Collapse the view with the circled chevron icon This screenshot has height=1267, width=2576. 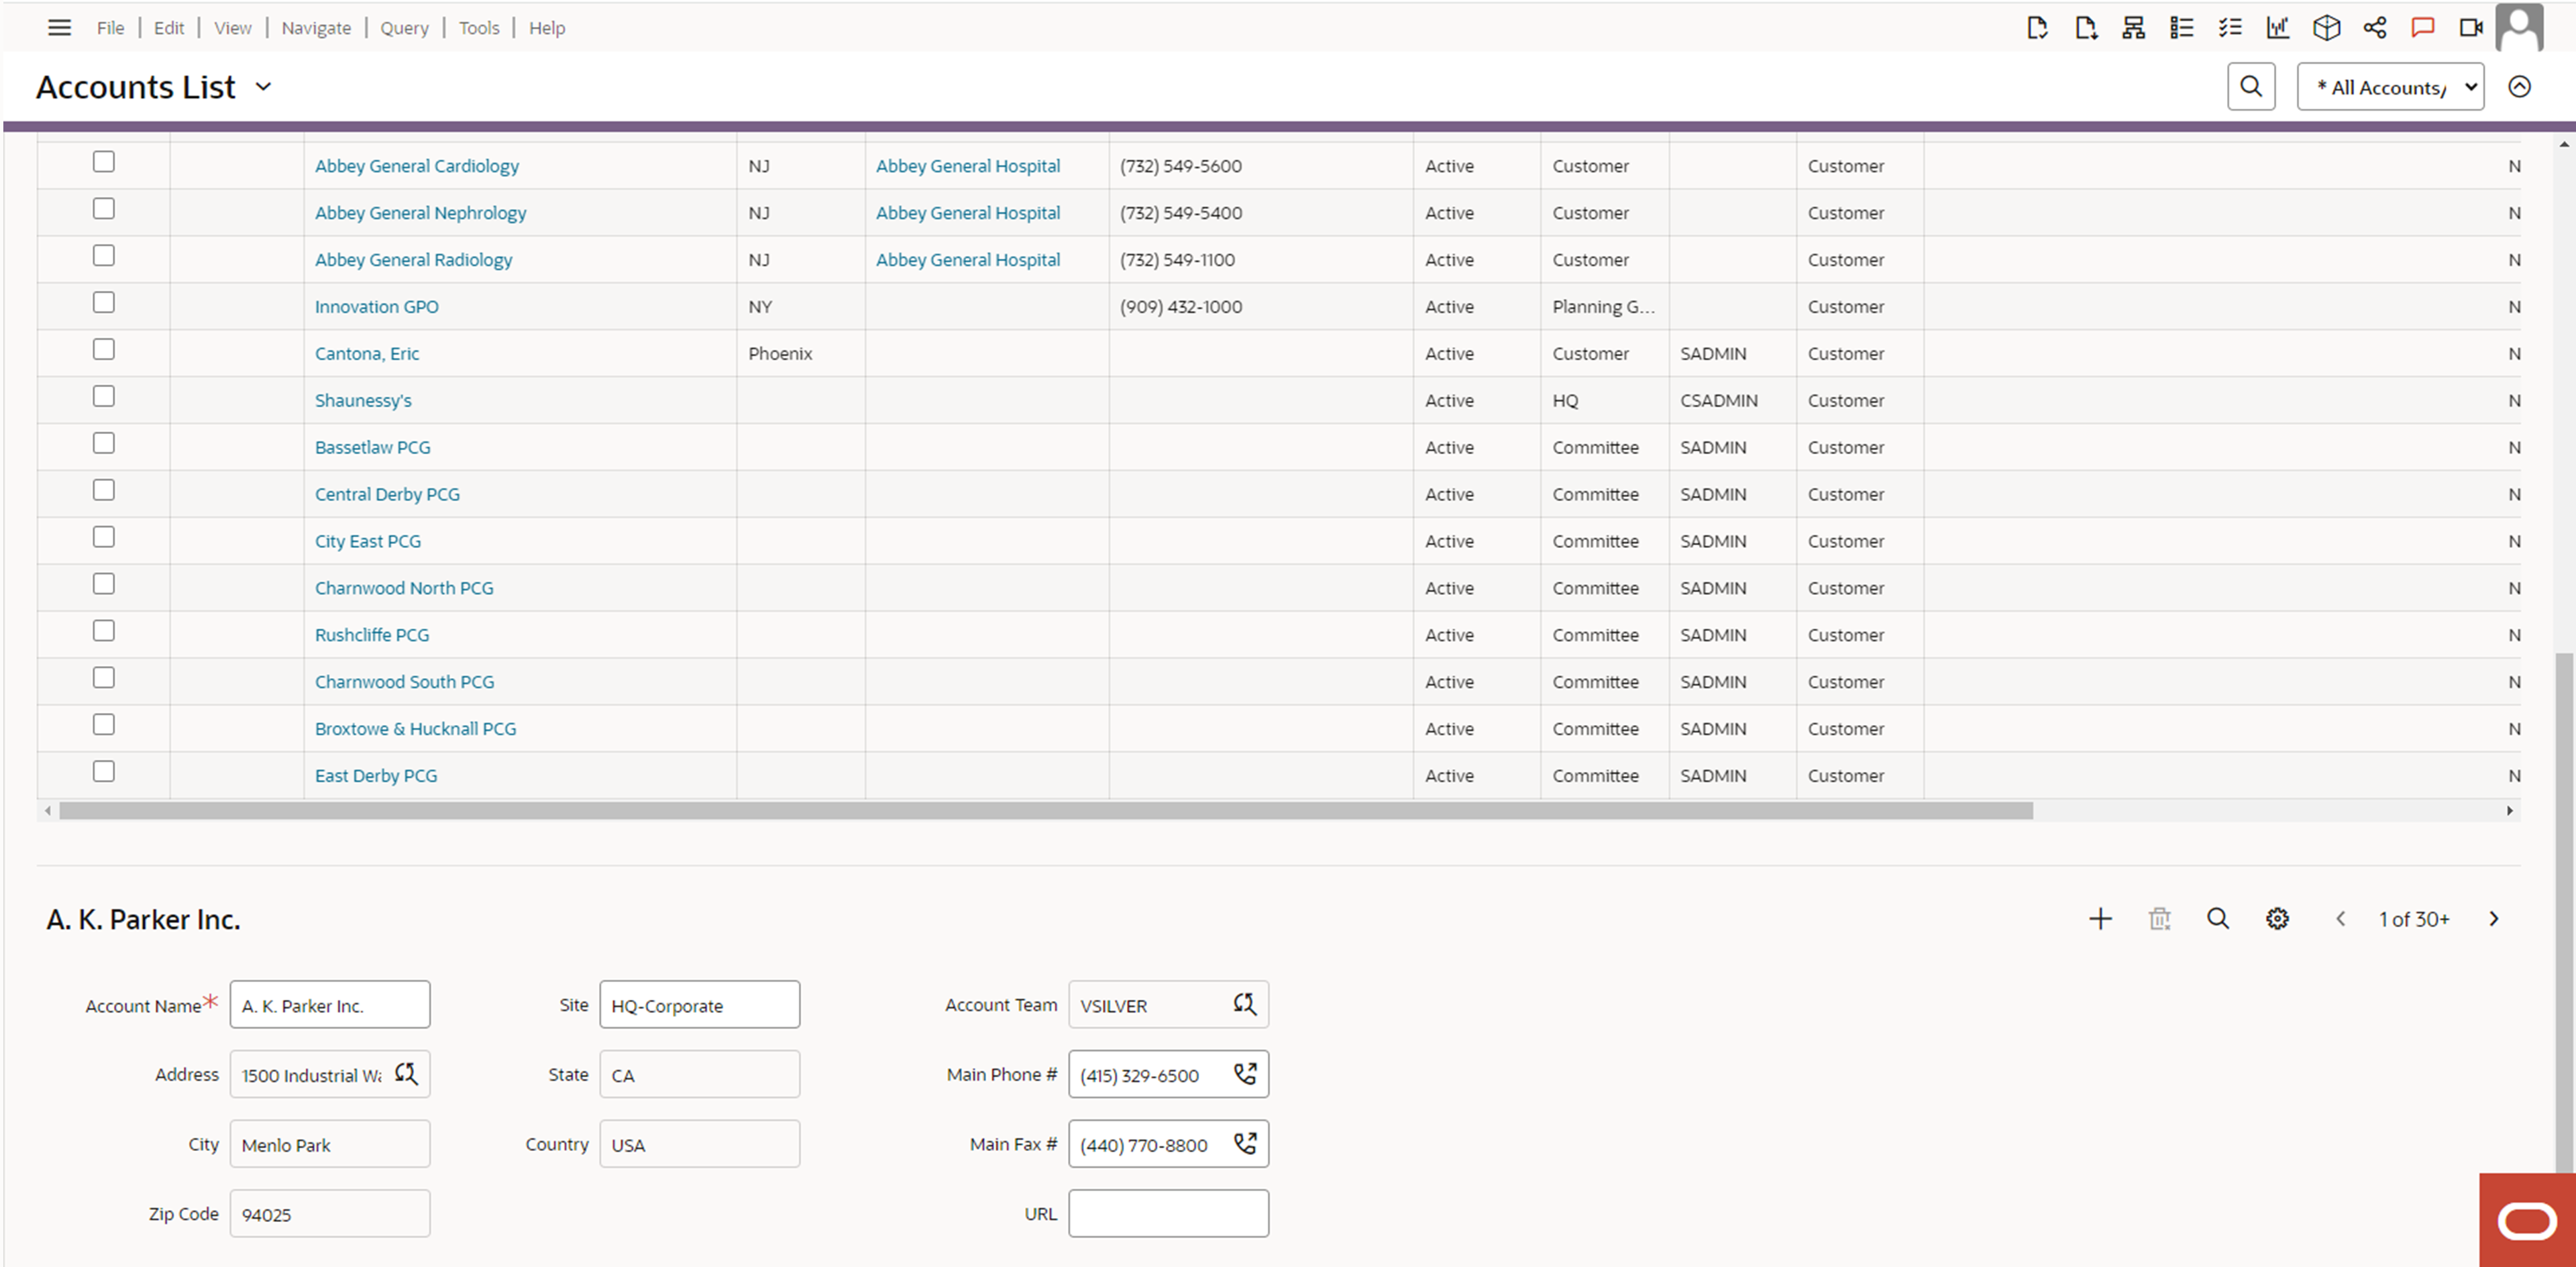pos(2519,87)
